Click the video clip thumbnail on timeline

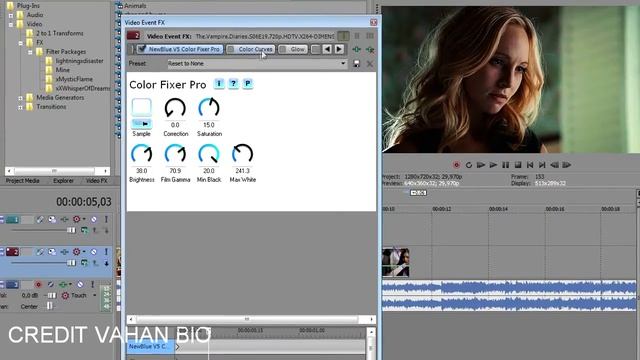click(396, 262)
